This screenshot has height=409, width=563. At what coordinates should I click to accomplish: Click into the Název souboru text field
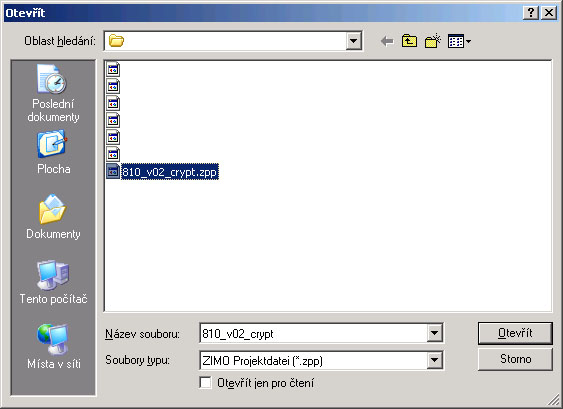click(313, 333)
